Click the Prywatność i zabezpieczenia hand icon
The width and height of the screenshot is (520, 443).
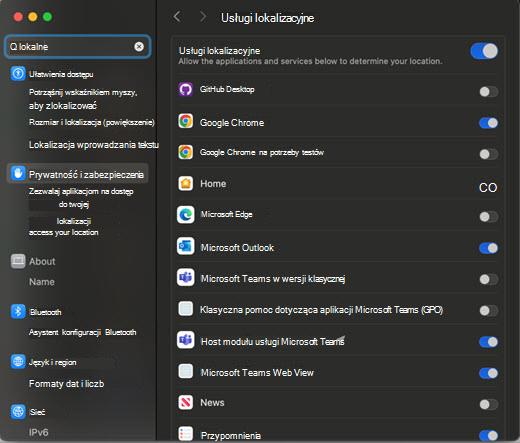point(18,173)
